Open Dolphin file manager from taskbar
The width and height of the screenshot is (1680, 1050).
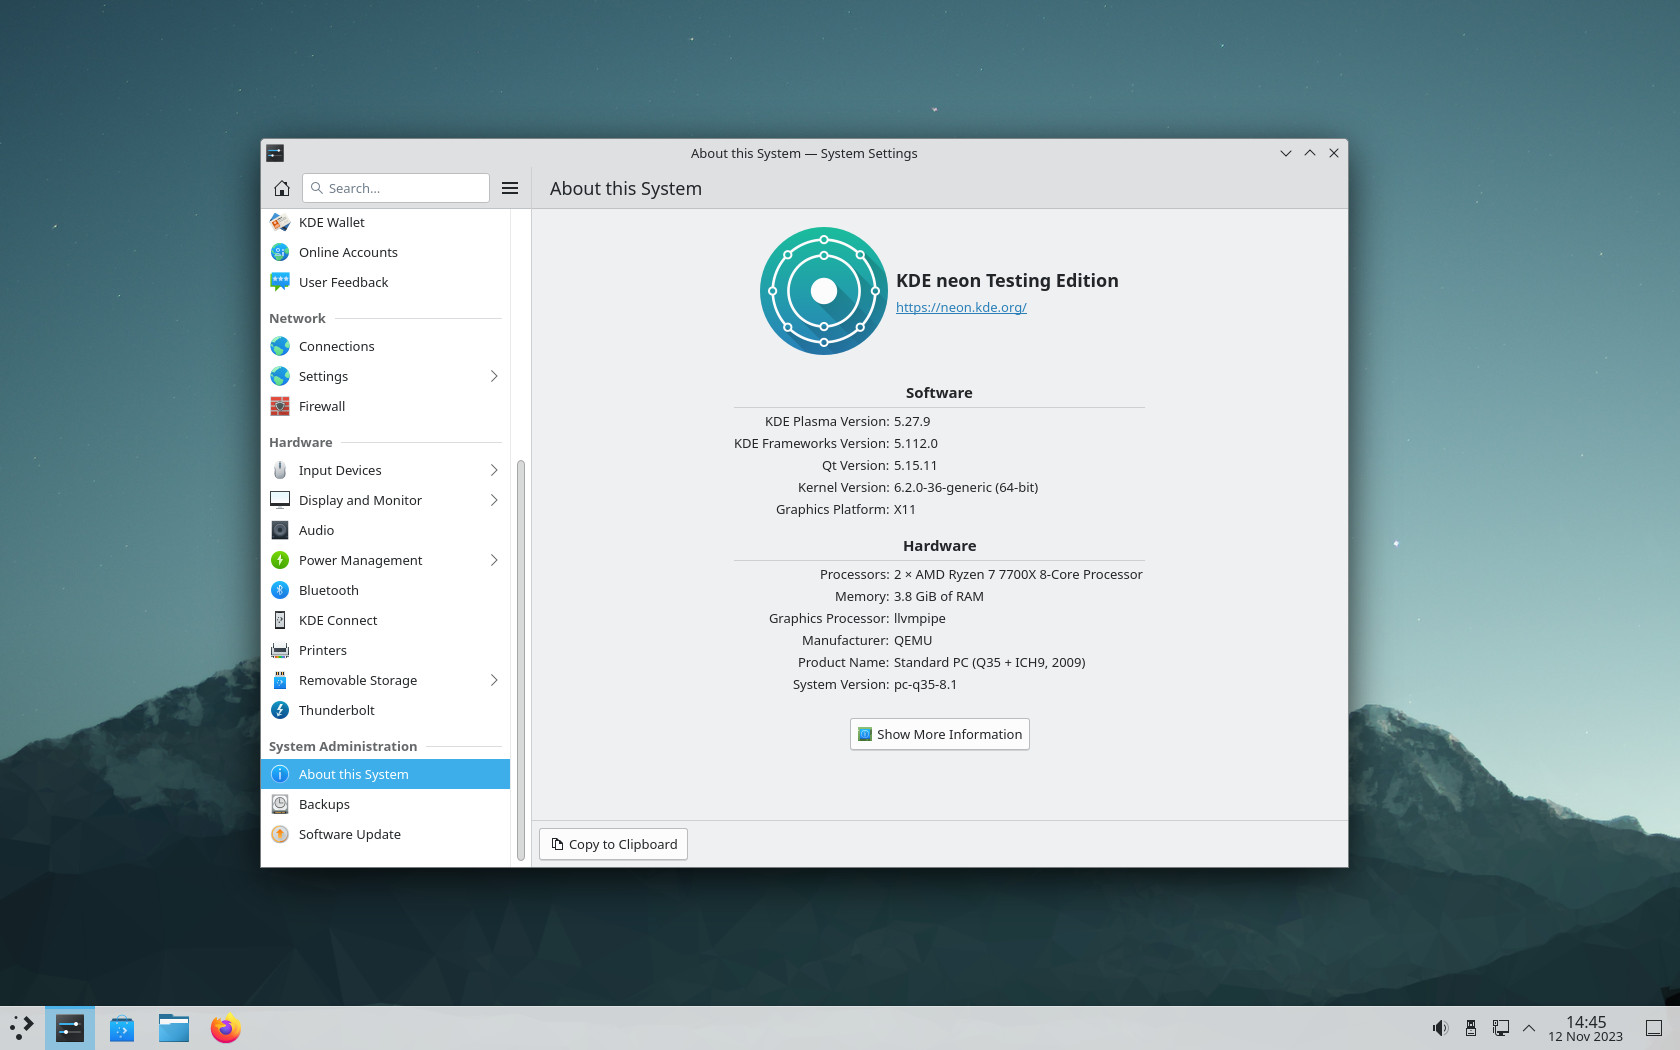tap(174, 1028)
